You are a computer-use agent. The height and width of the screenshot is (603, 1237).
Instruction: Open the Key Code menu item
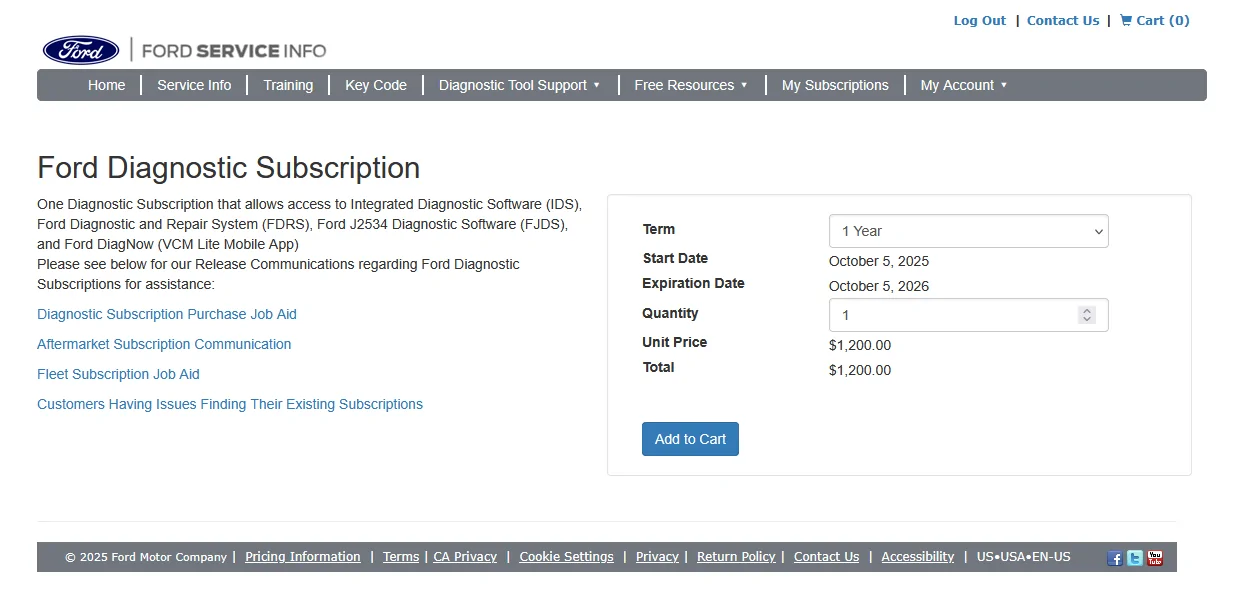(376, 85)
